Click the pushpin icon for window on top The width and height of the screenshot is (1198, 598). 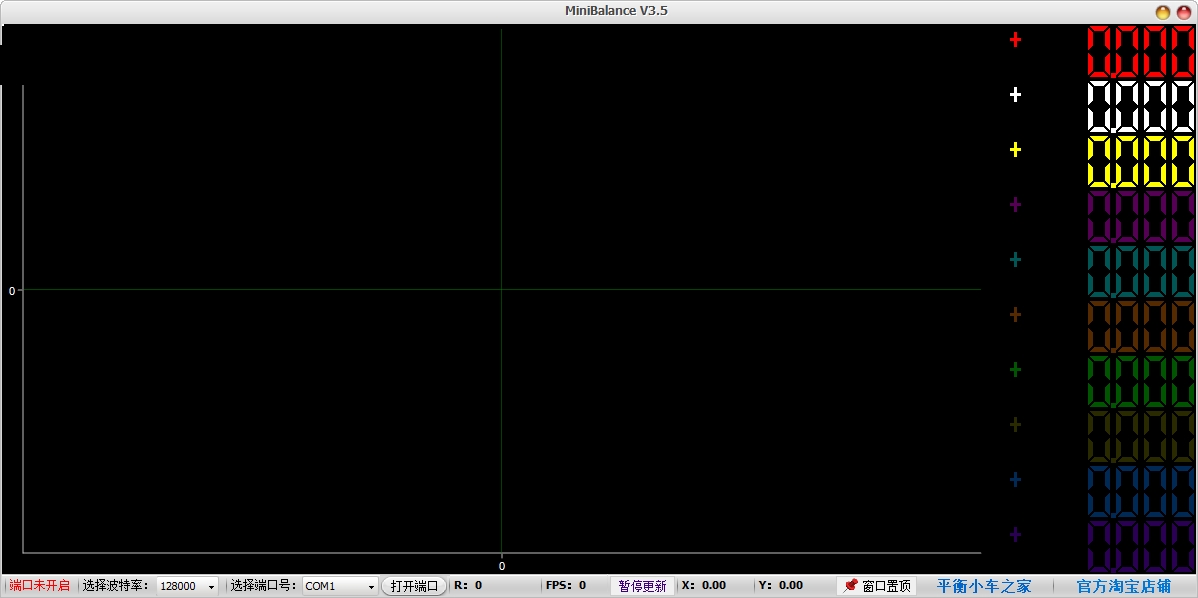click(850, 585)
